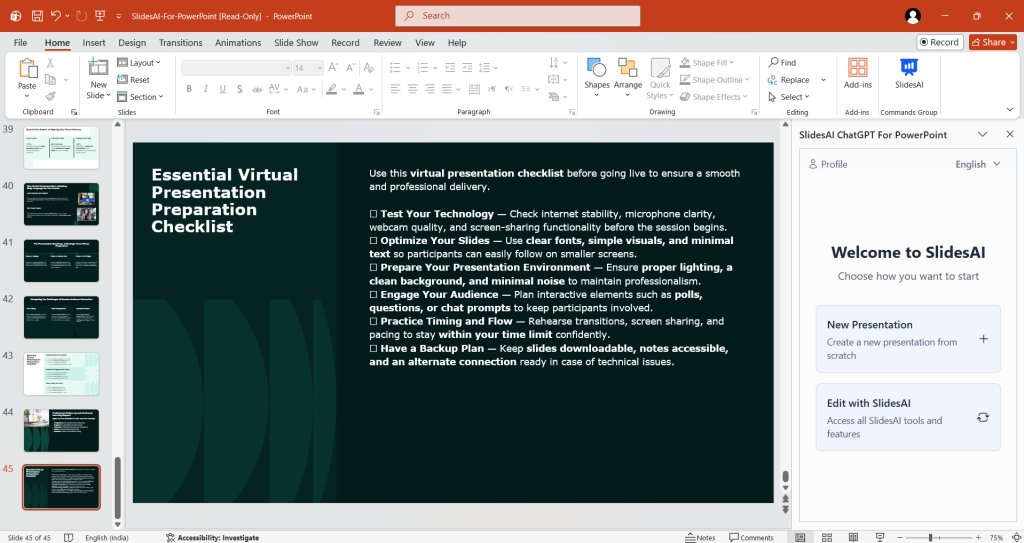The image size is (1024, 543).
Task: Open the English language dropdown in SlidesAI
Action: (976, 164)
